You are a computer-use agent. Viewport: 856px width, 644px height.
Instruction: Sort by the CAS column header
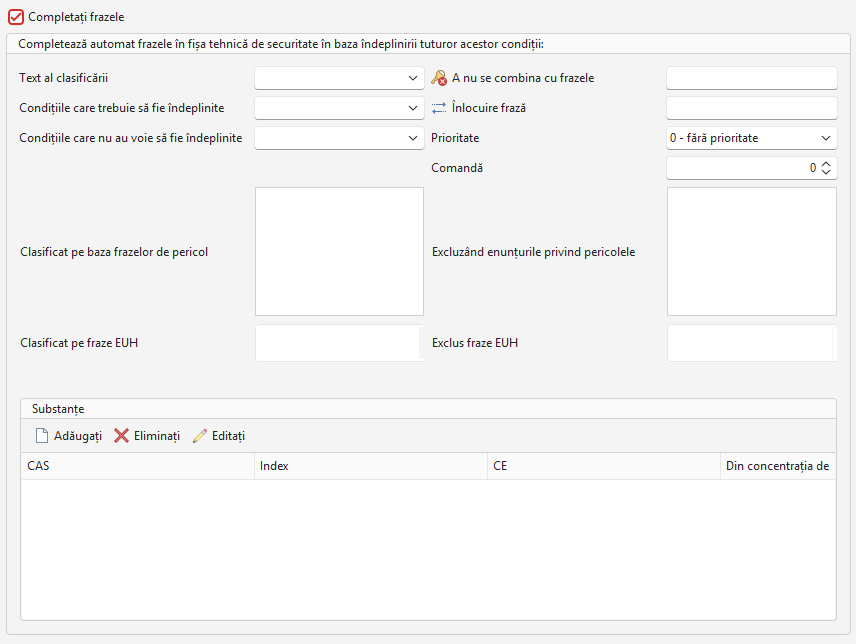click(138, 466)
